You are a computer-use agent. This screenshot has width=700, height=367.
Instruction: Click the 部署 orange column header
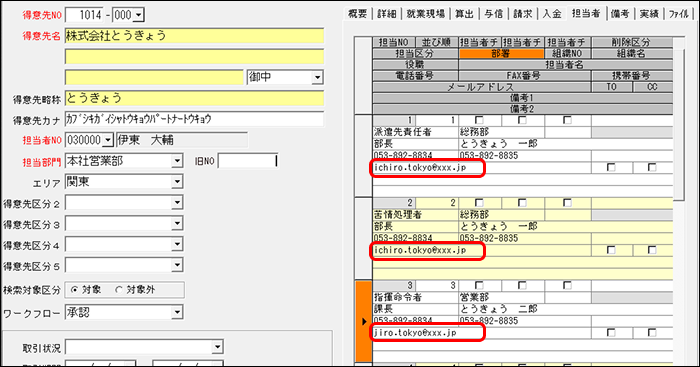click(501, 54)
